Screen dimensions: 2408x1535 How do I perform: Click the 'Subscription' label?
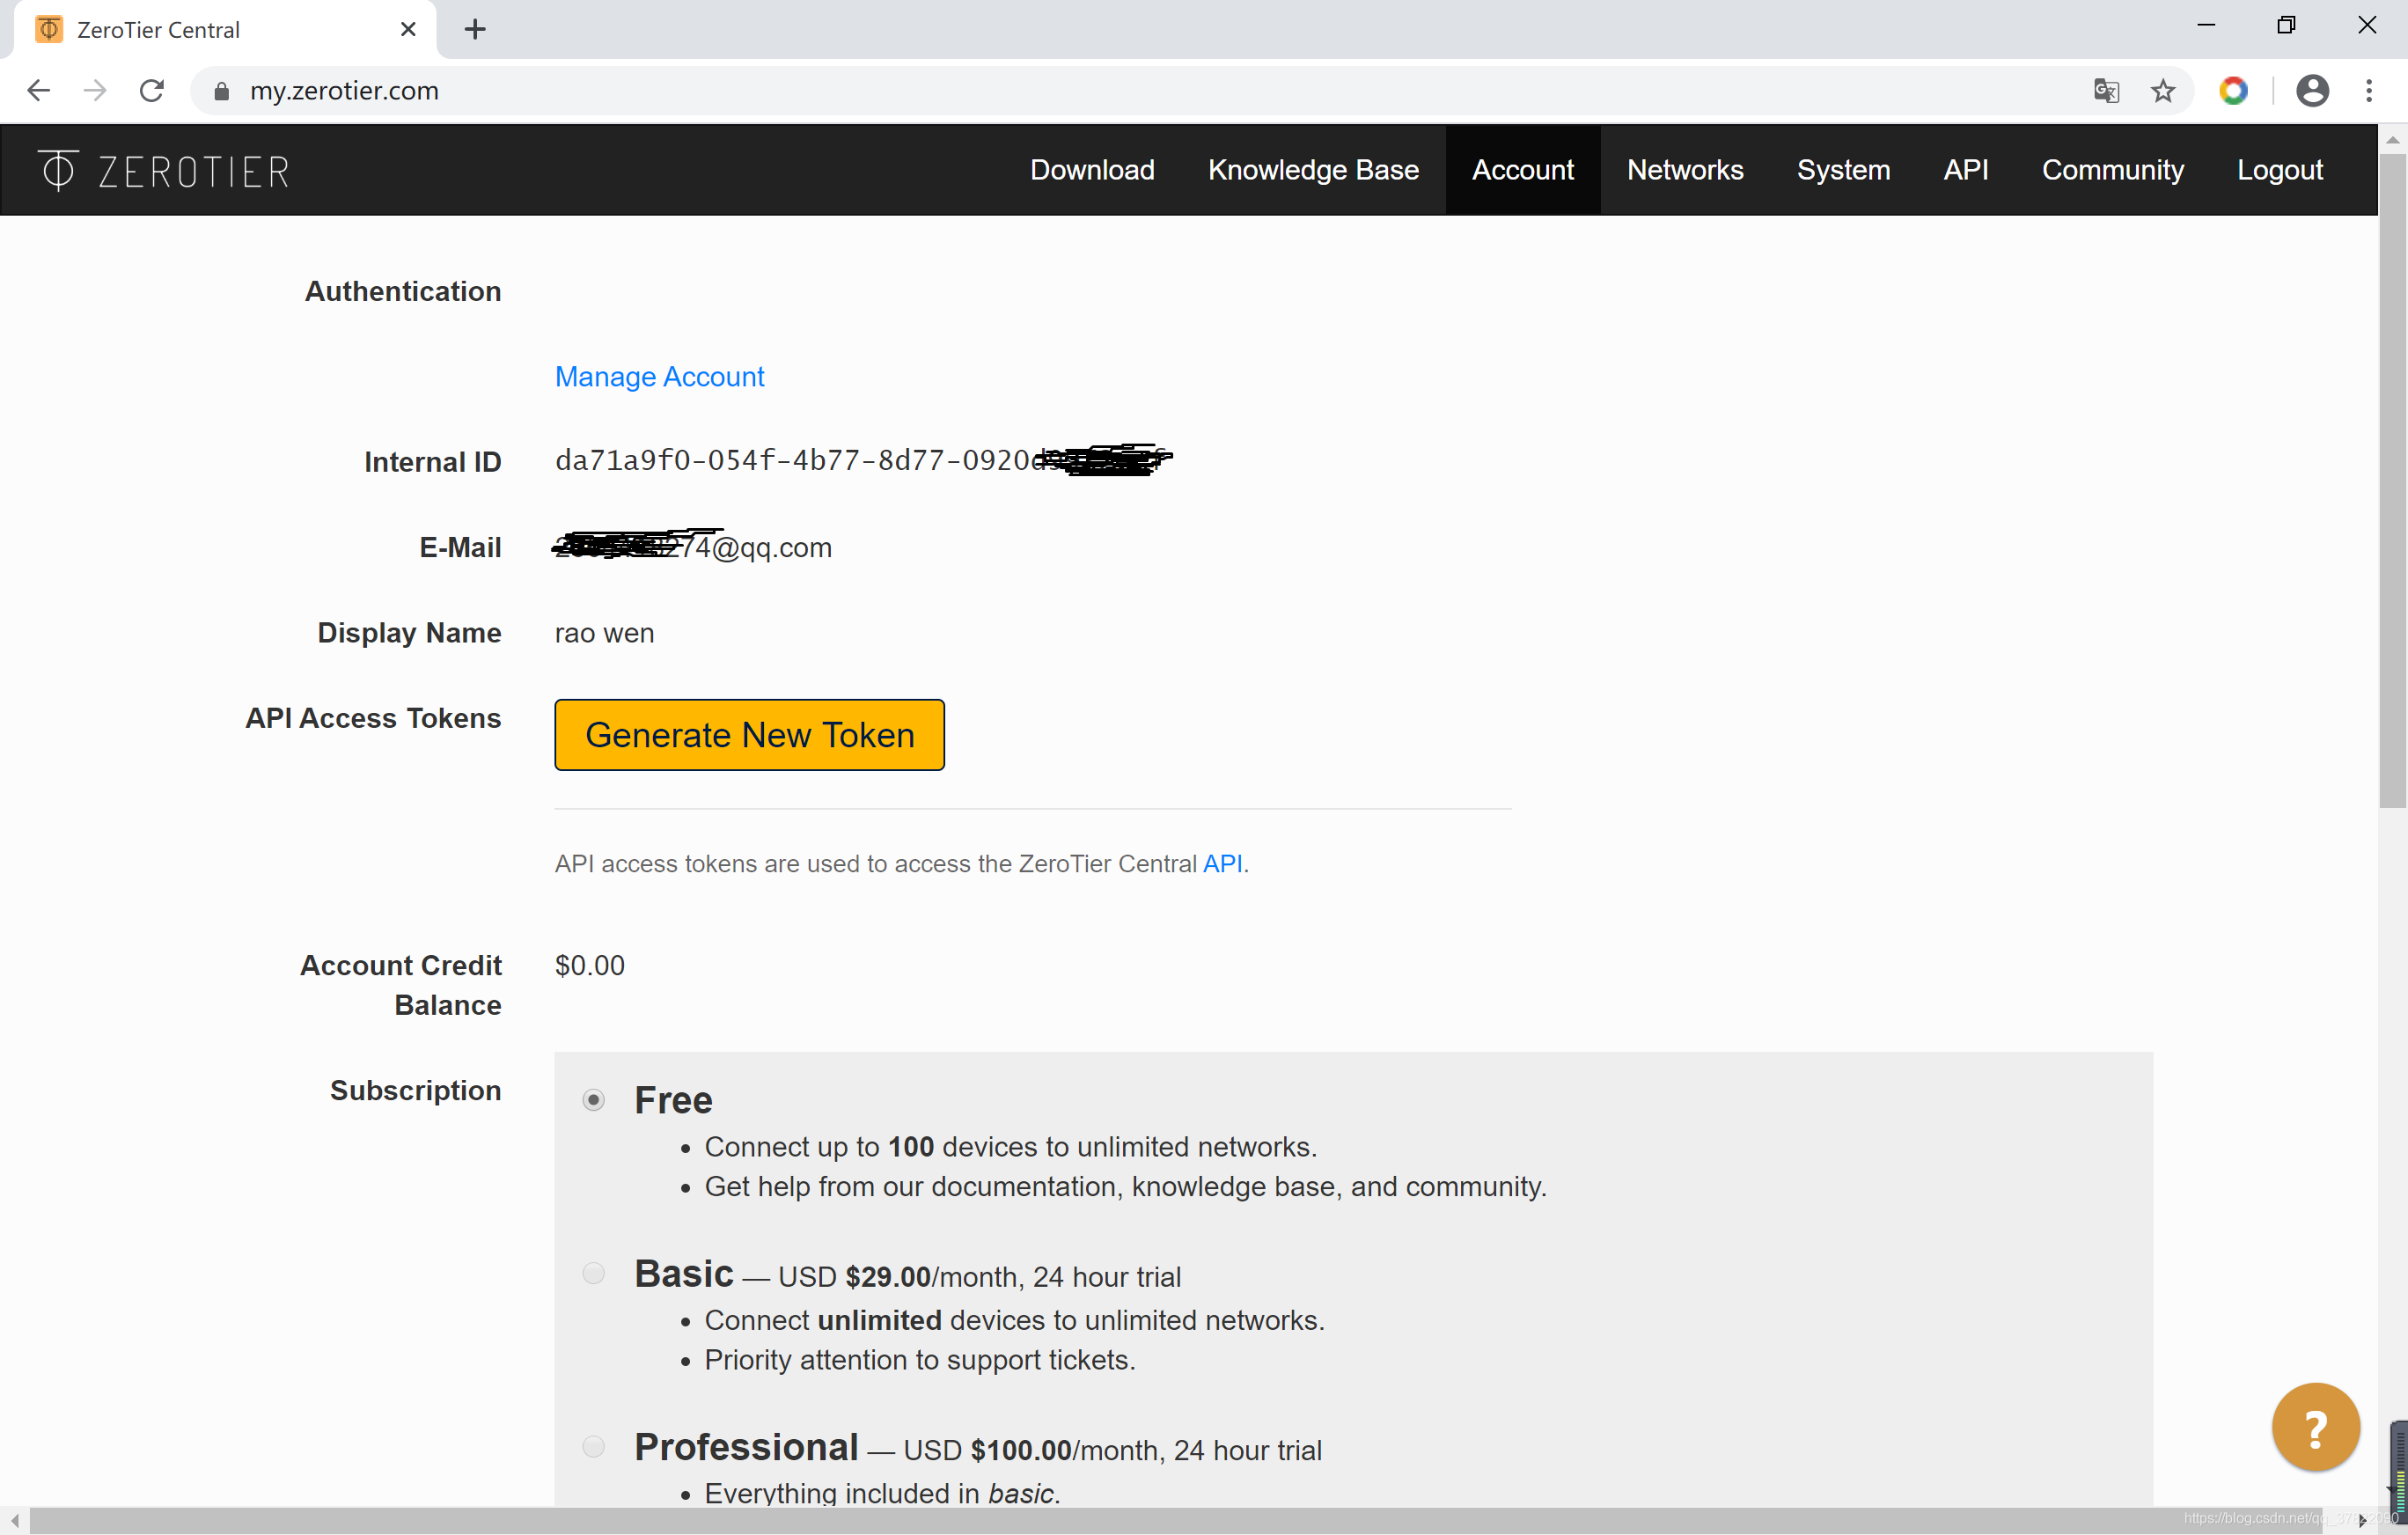tap(416, 1090)
